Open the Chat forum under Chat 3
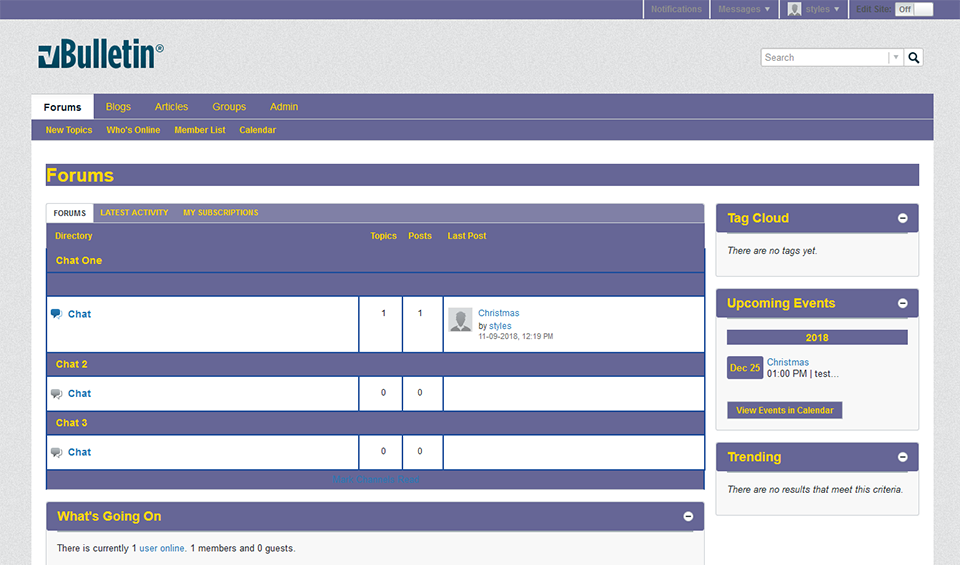The height and width of the screenshot is (565, 960). (x=80, y=452)
